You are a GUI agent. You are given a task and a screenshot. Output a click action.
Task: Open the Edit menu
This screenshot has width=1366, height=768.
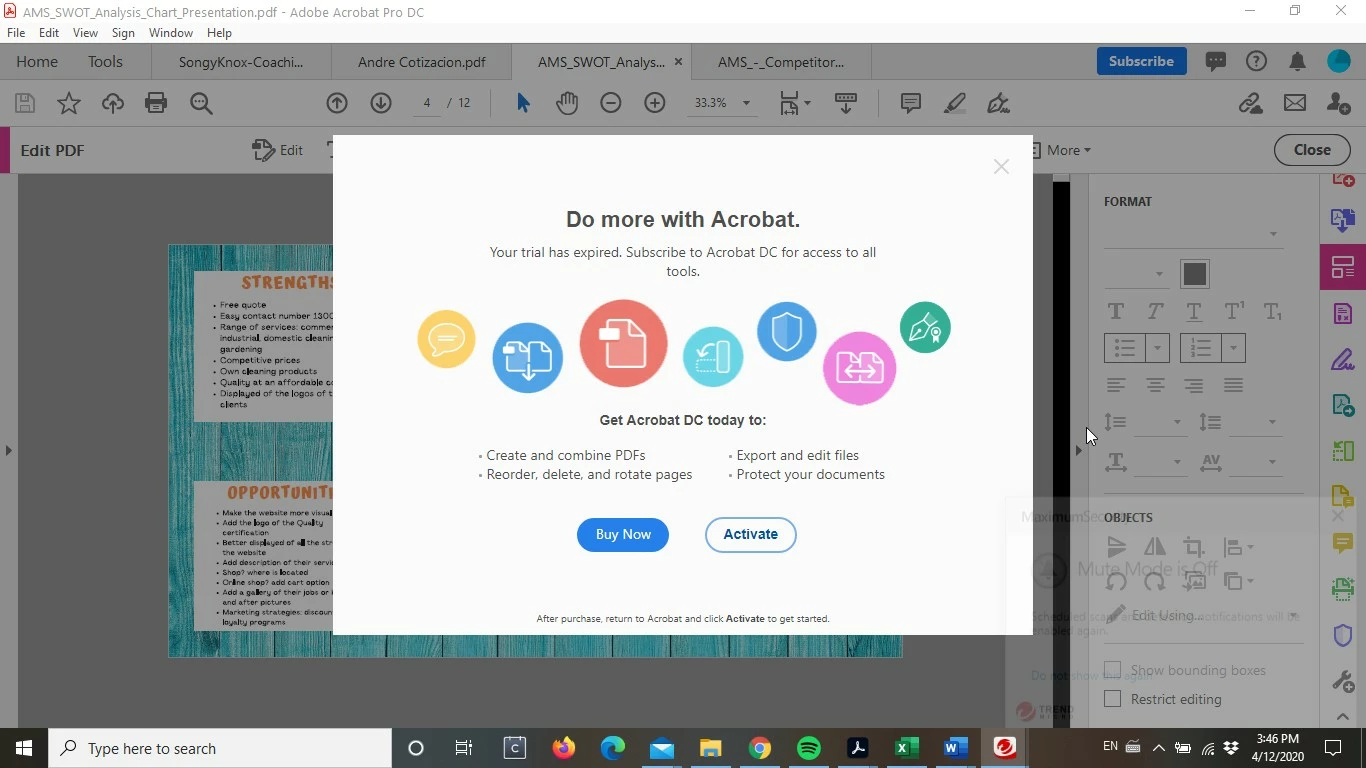(x=49, y=33)
